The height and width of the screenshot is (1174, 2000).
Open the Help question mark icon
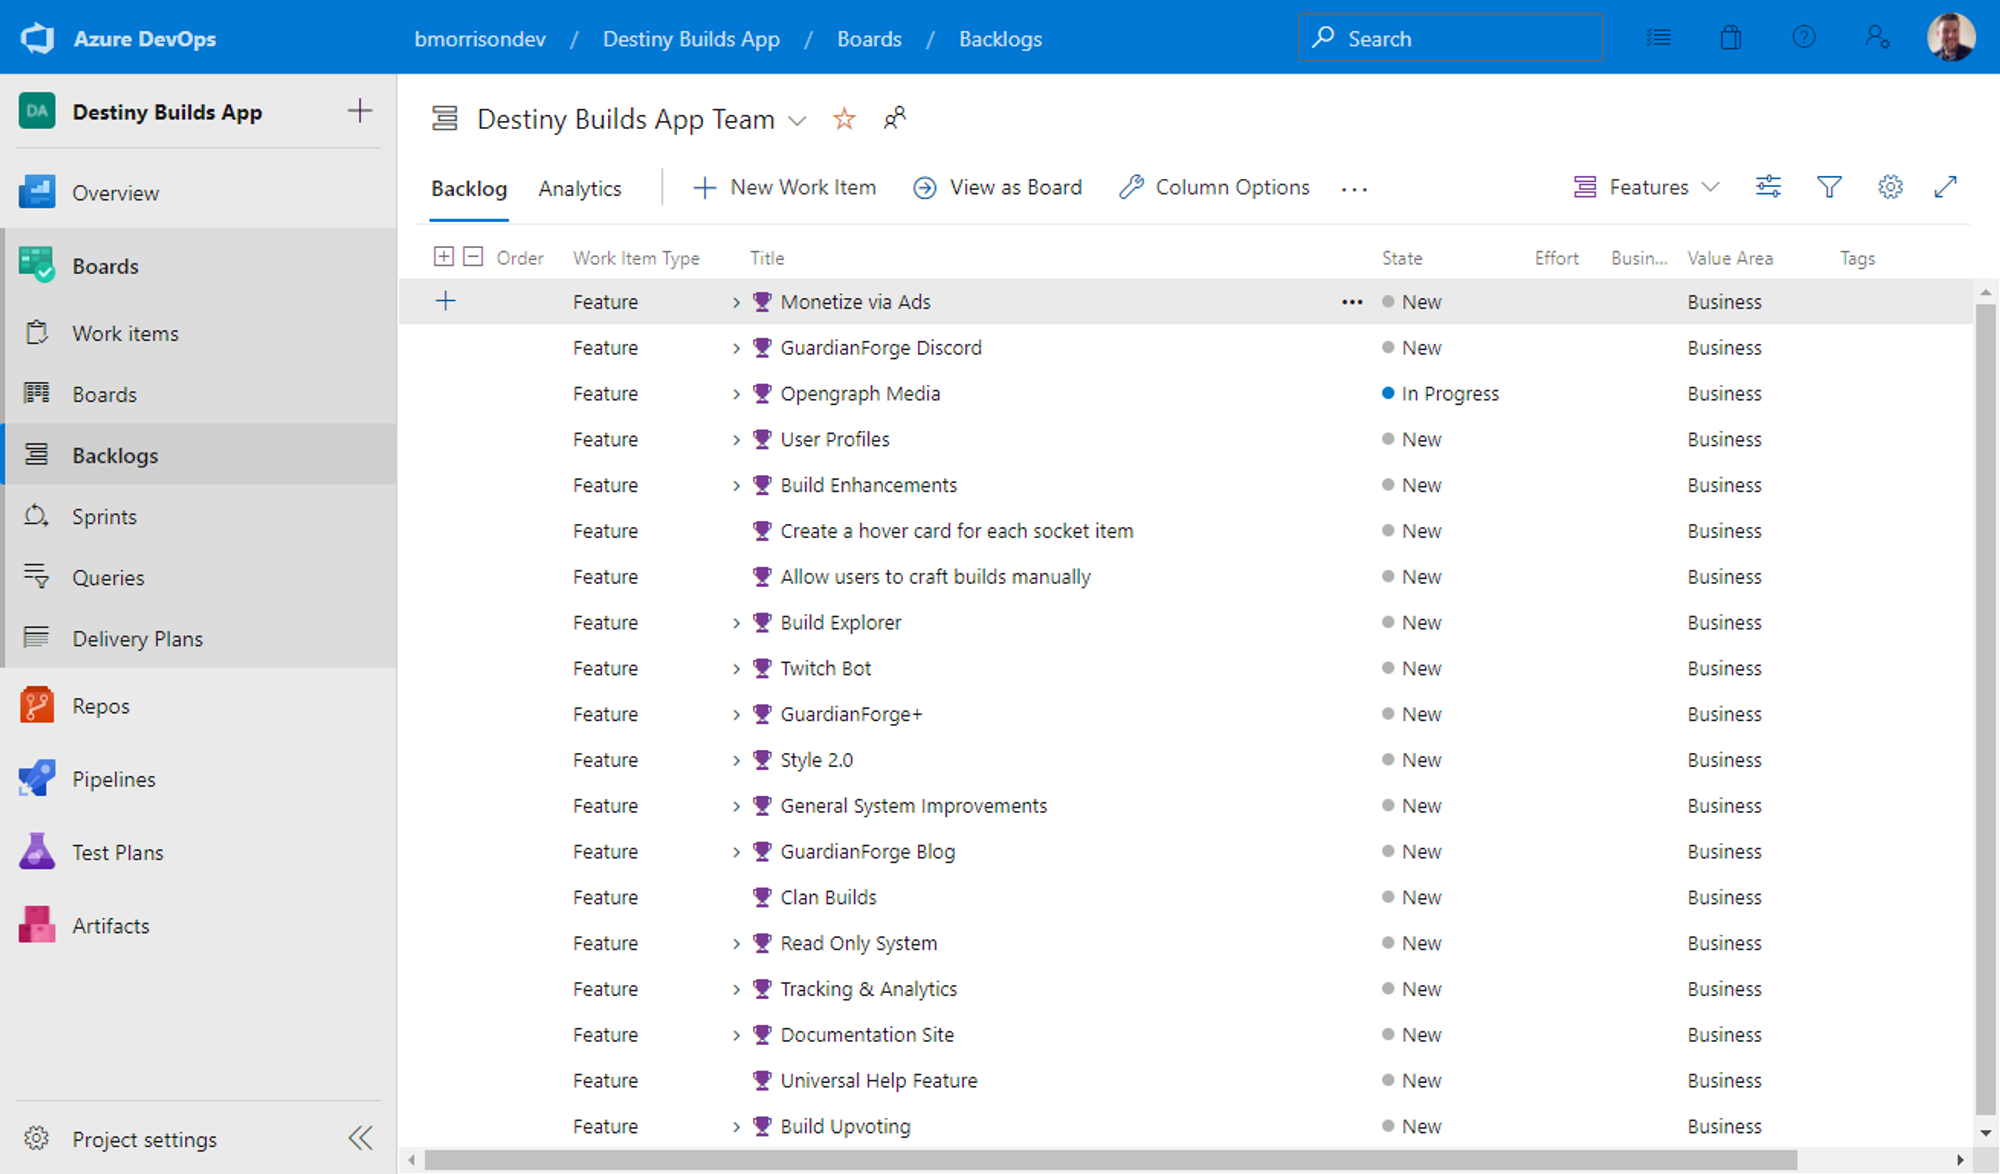point(1804,38)
